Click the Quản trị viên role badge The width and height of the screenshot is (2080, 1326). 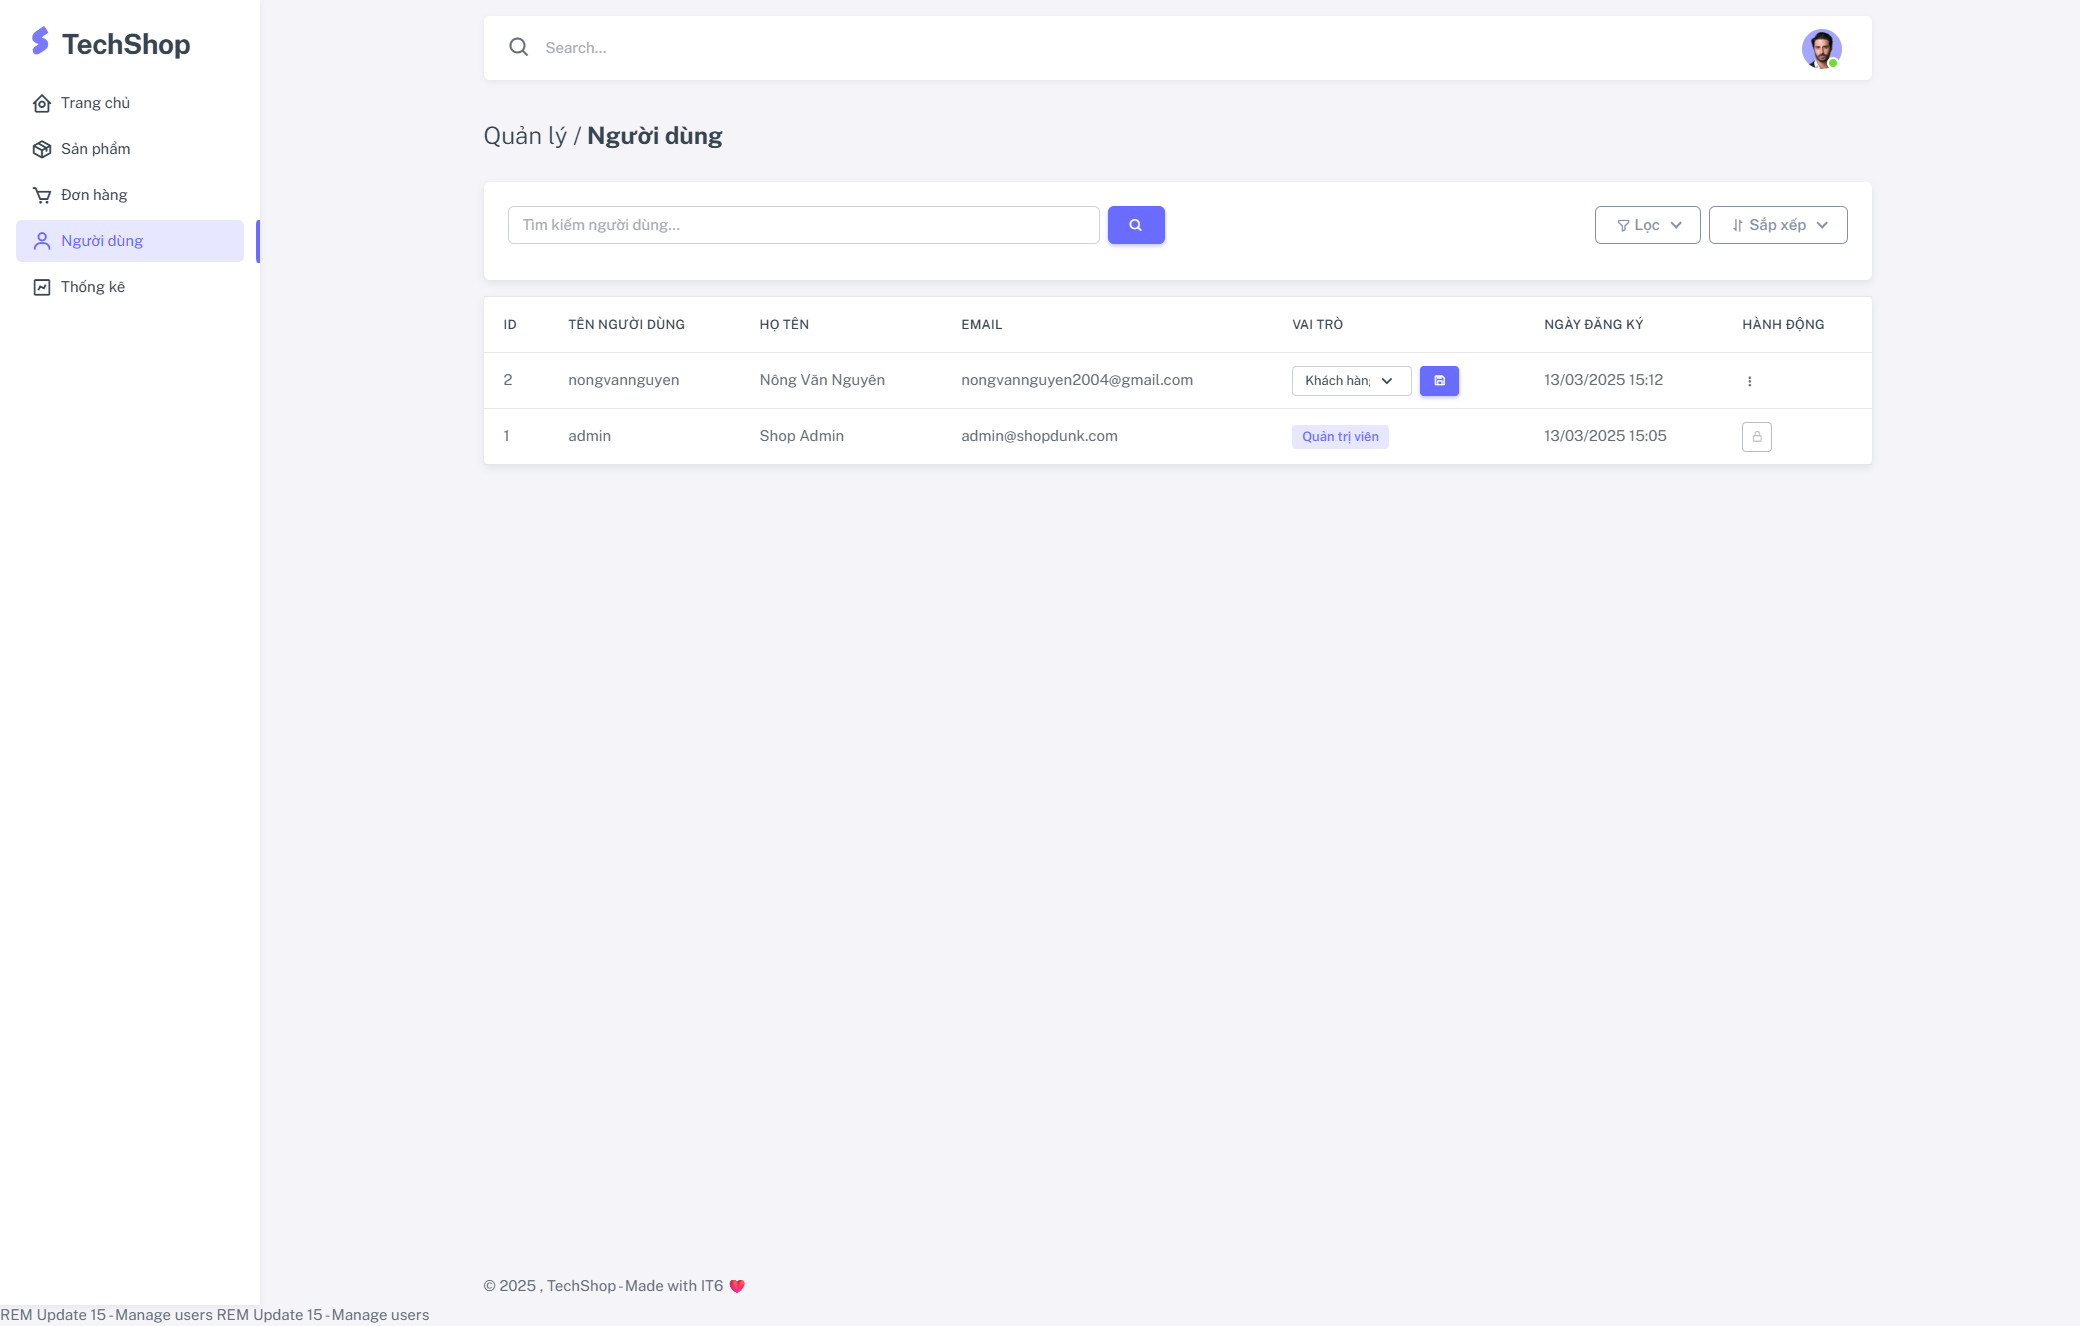[x=1339, y=437]
